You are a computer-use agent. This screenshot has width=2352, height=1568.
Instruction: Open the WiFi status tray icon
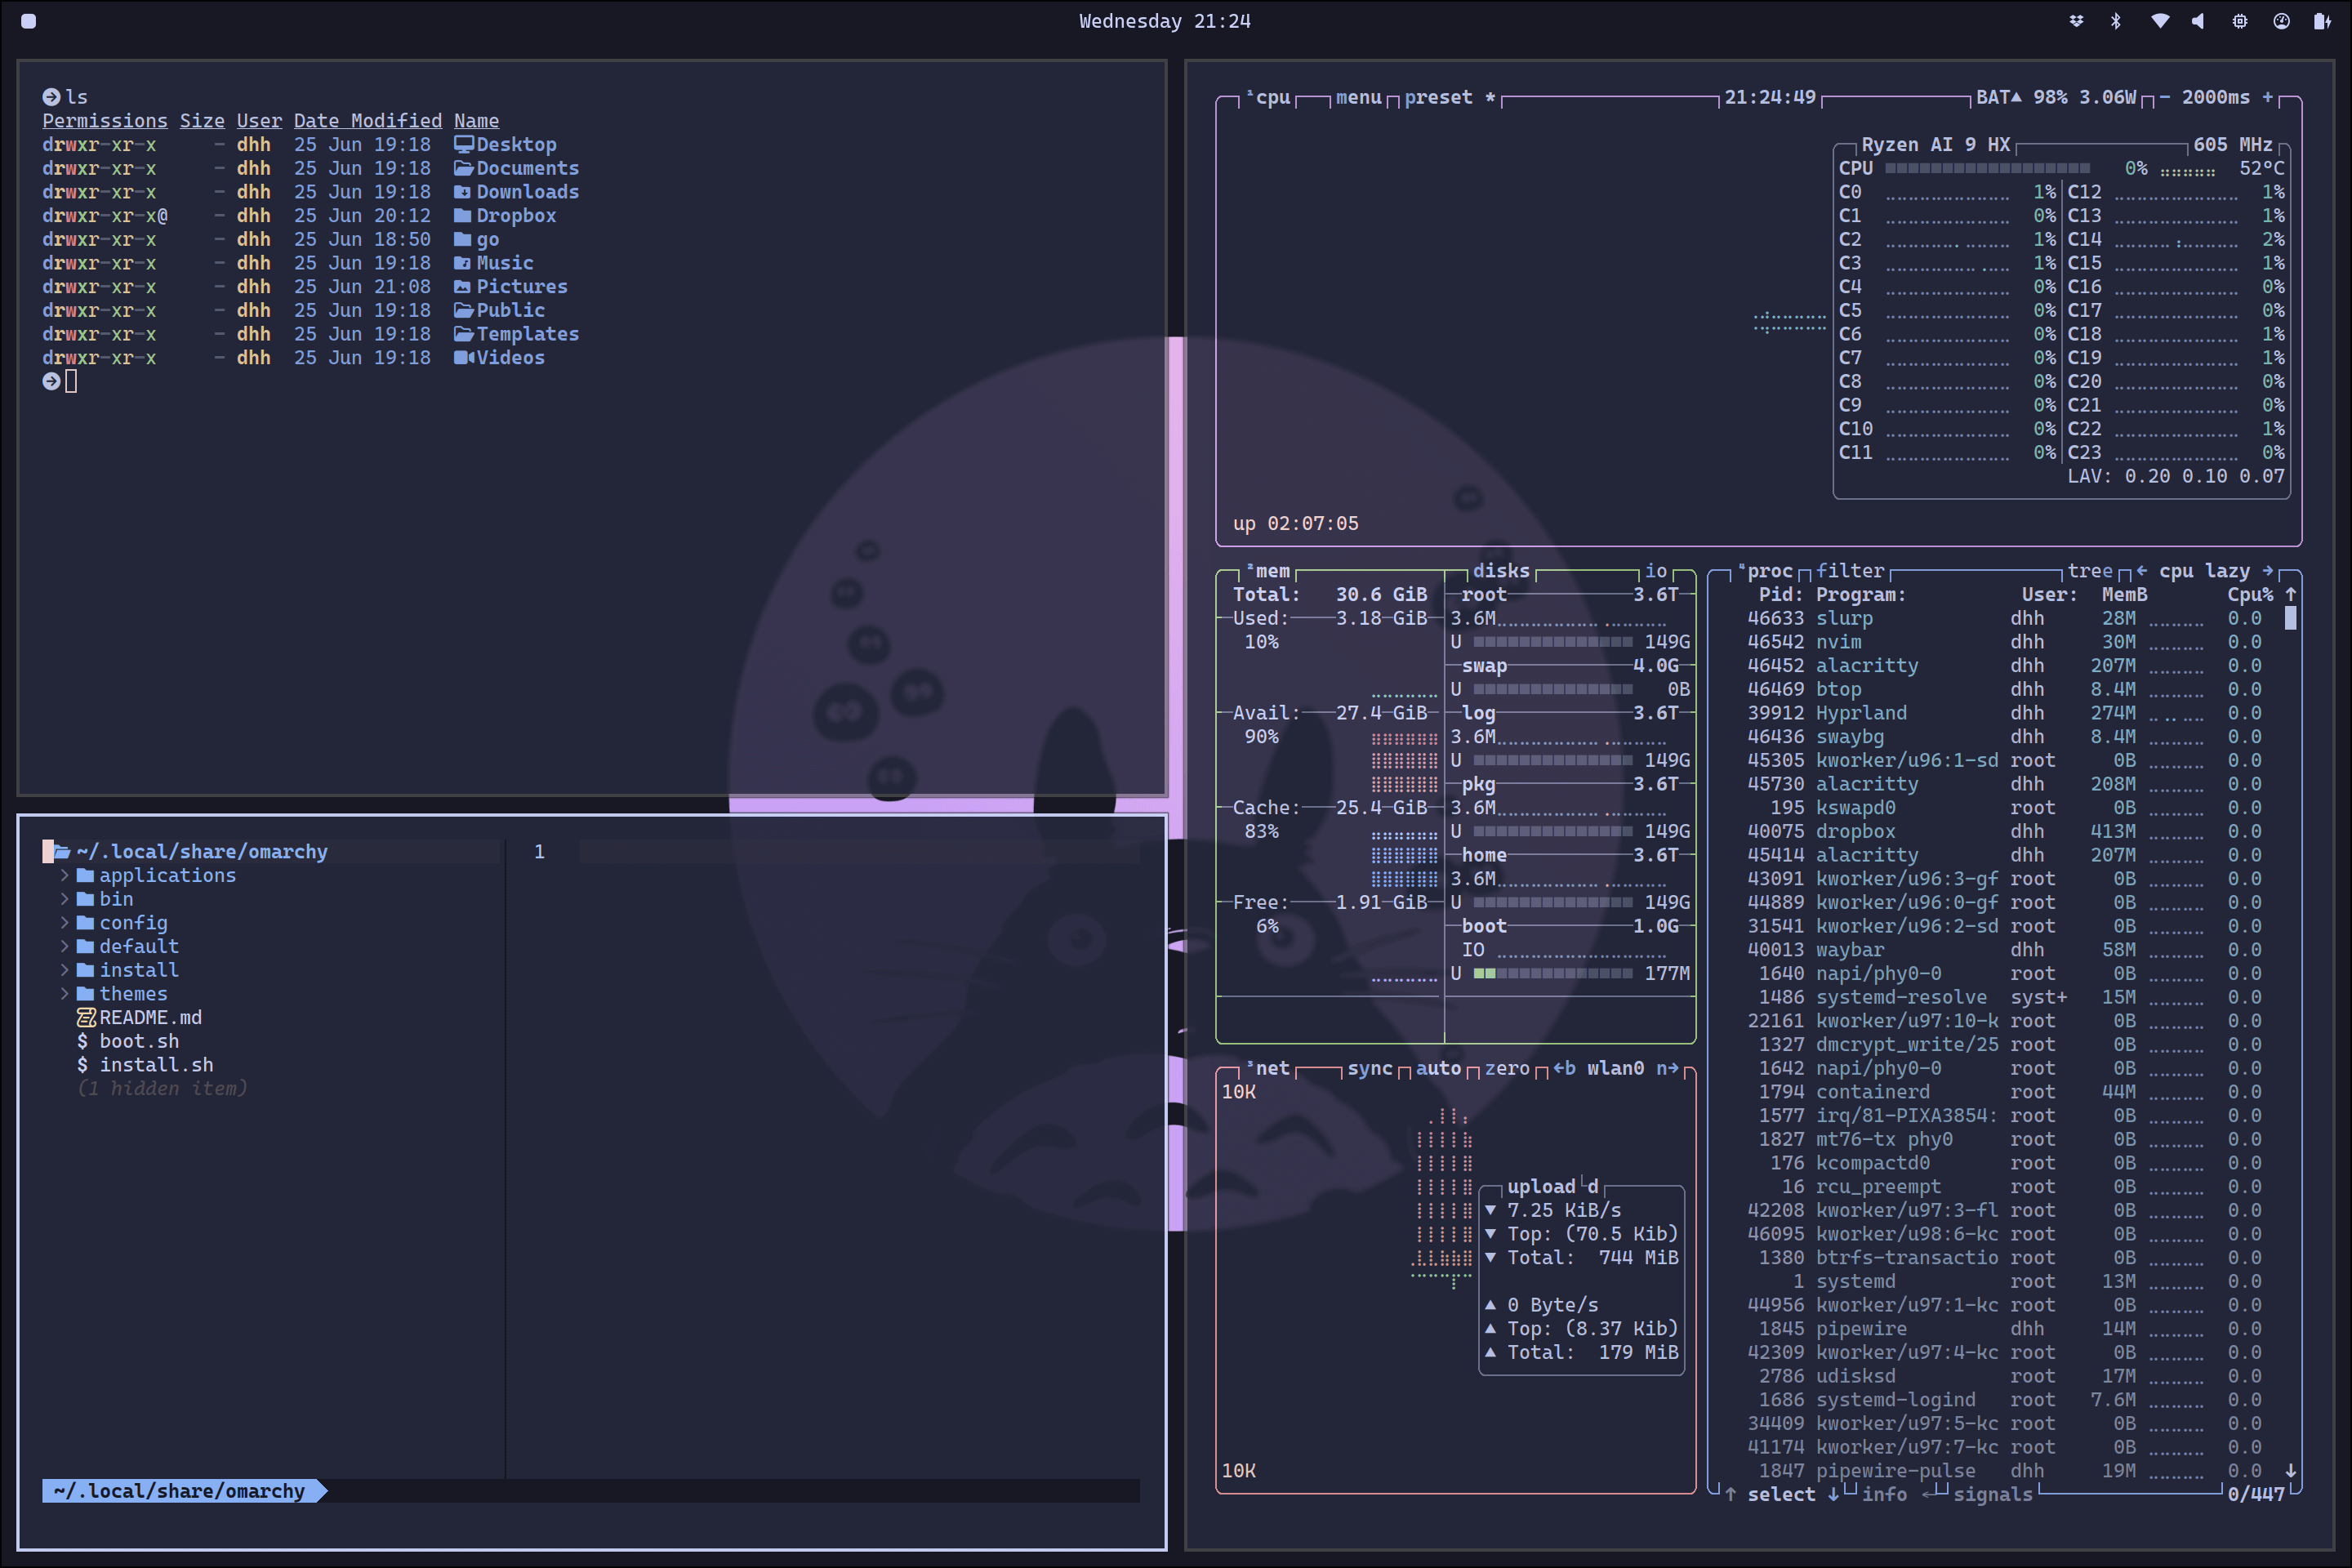pyautogui.click(x=2160, y=21)
